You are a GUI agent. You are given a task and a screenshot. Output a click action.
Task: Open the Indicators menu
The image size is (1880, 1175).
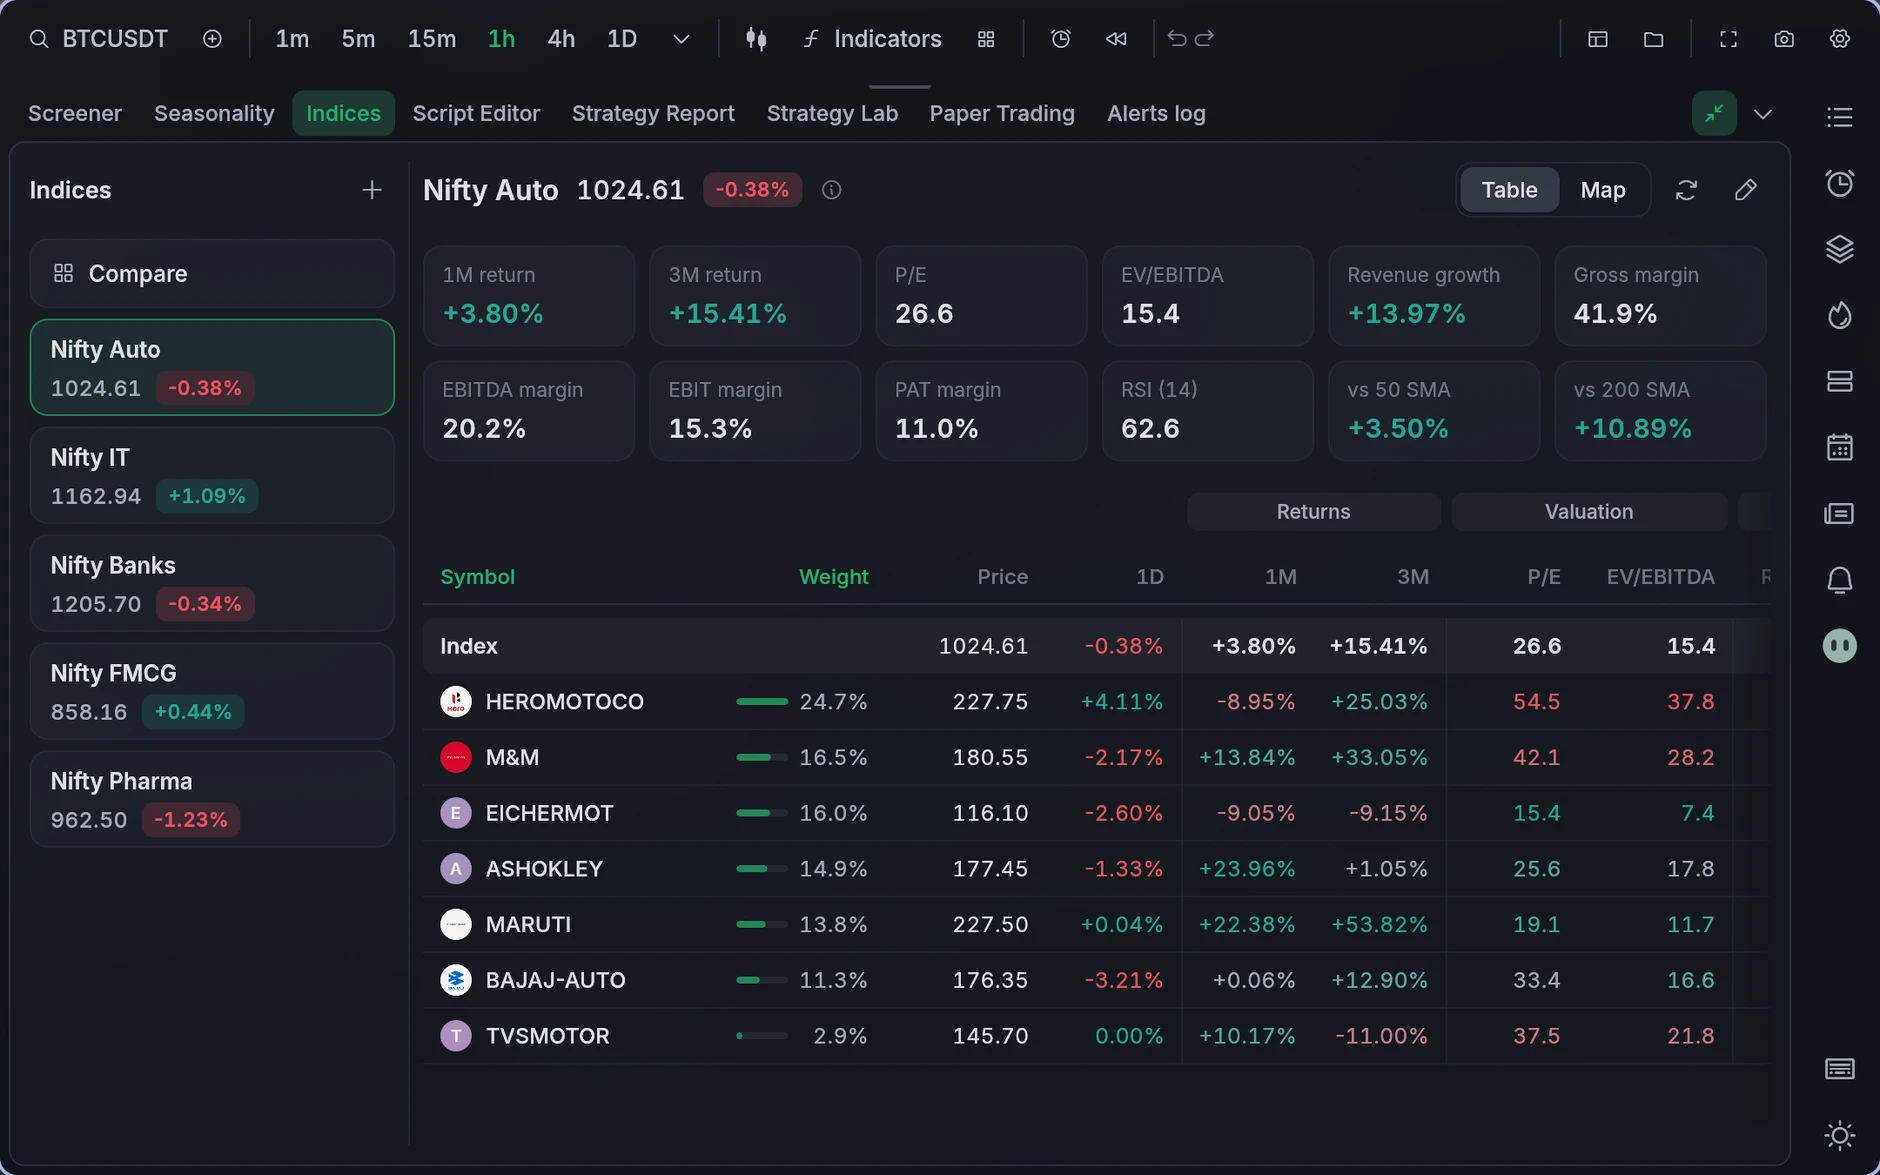[x=873, y=39]
